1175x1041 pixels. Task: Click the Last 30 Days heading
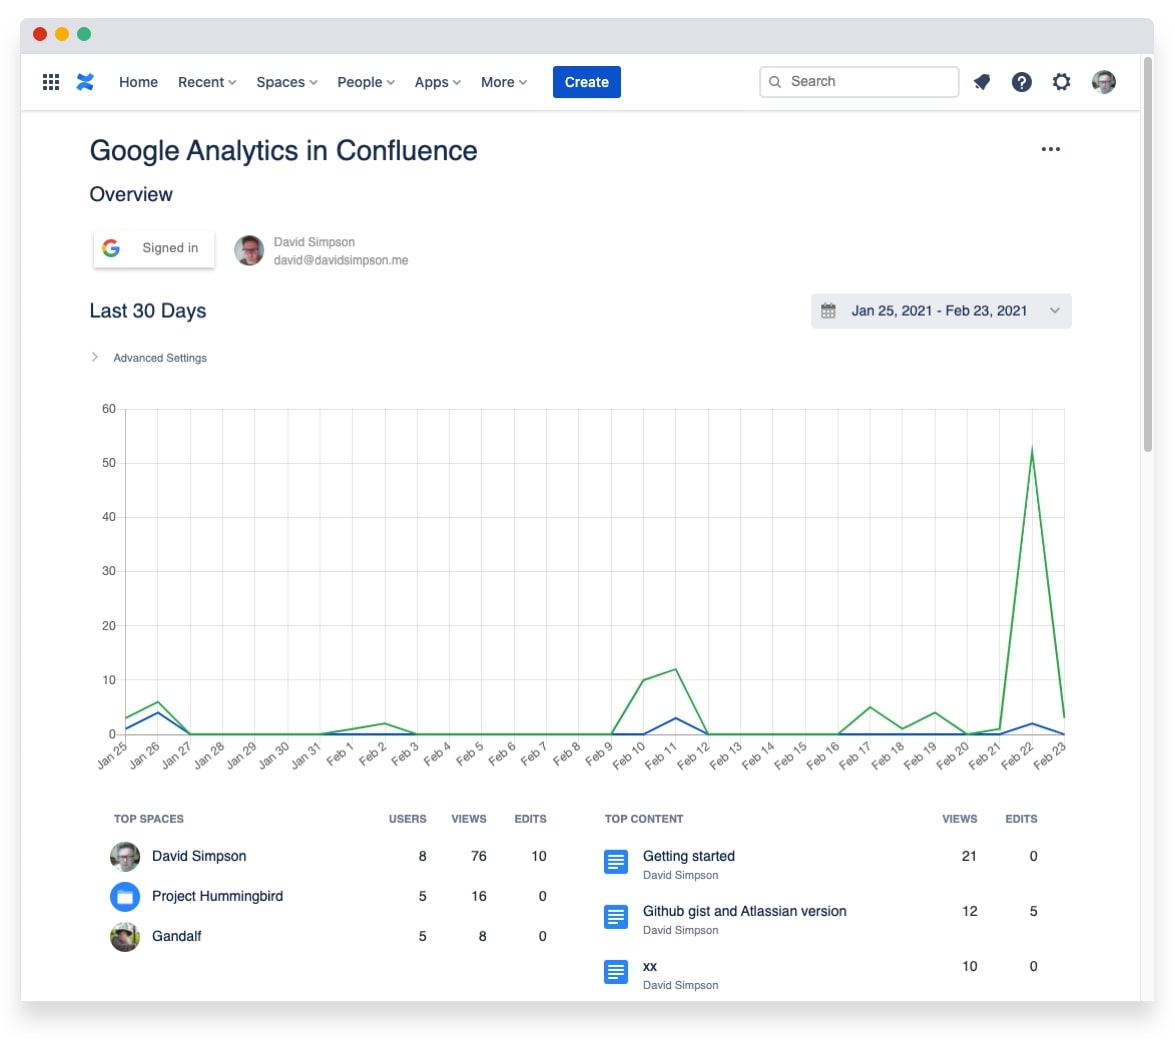[148, 311]
